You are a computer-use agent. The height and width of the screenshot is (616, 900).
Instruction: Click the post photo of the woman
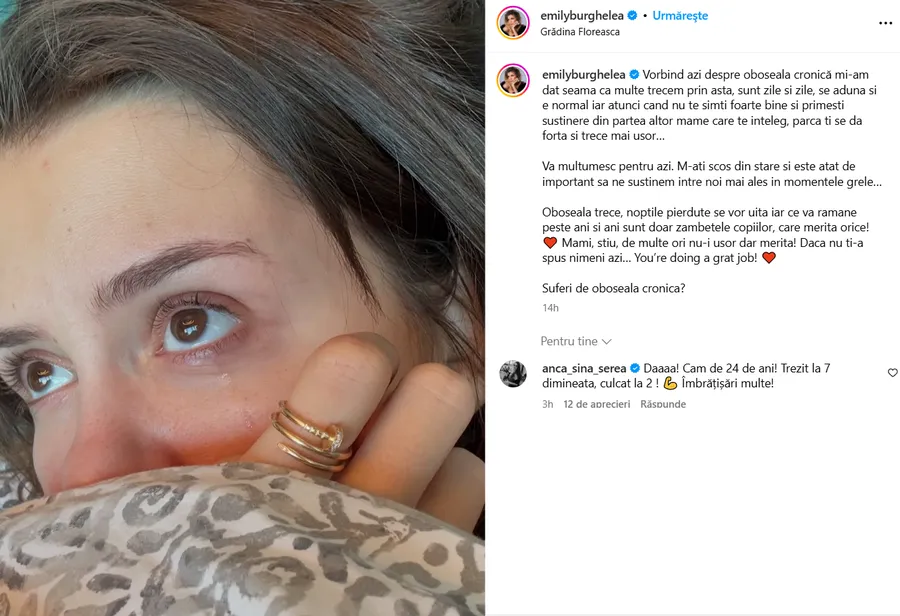click(242, 308)
